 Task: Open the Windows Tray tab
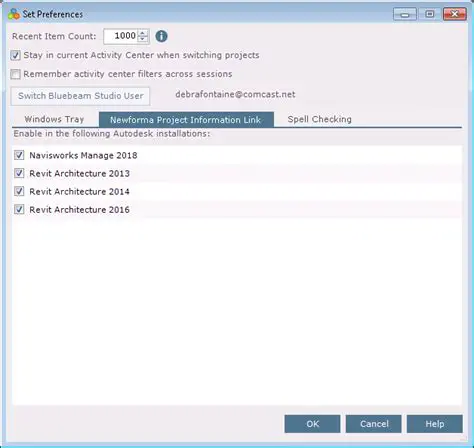point(54,119)
